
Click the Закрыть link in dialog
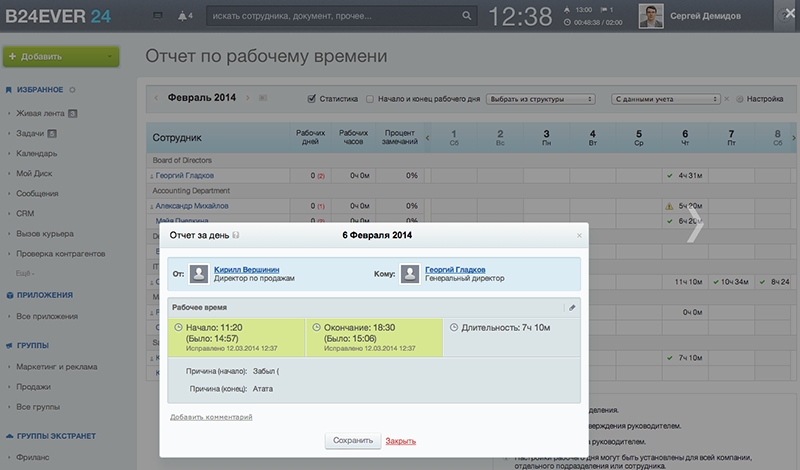(x=401, y=441)
